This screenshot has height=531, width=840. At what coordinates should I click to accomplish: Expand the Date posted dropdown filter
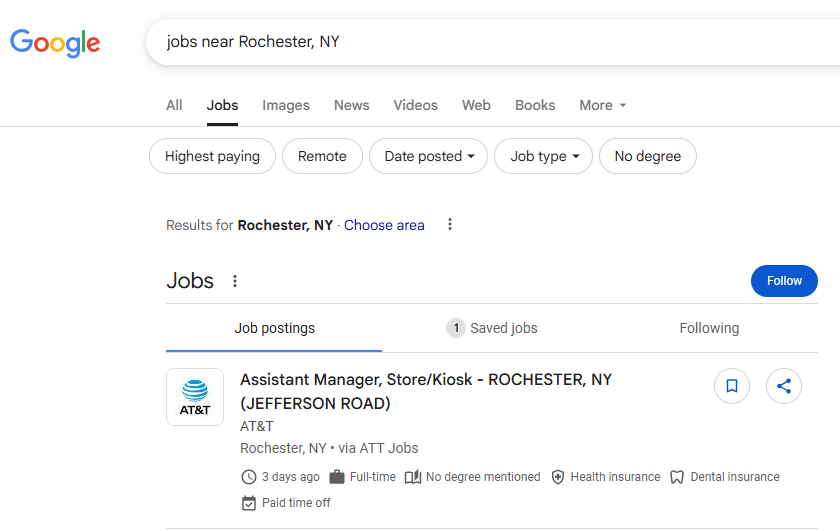click(x=429, y=156)
